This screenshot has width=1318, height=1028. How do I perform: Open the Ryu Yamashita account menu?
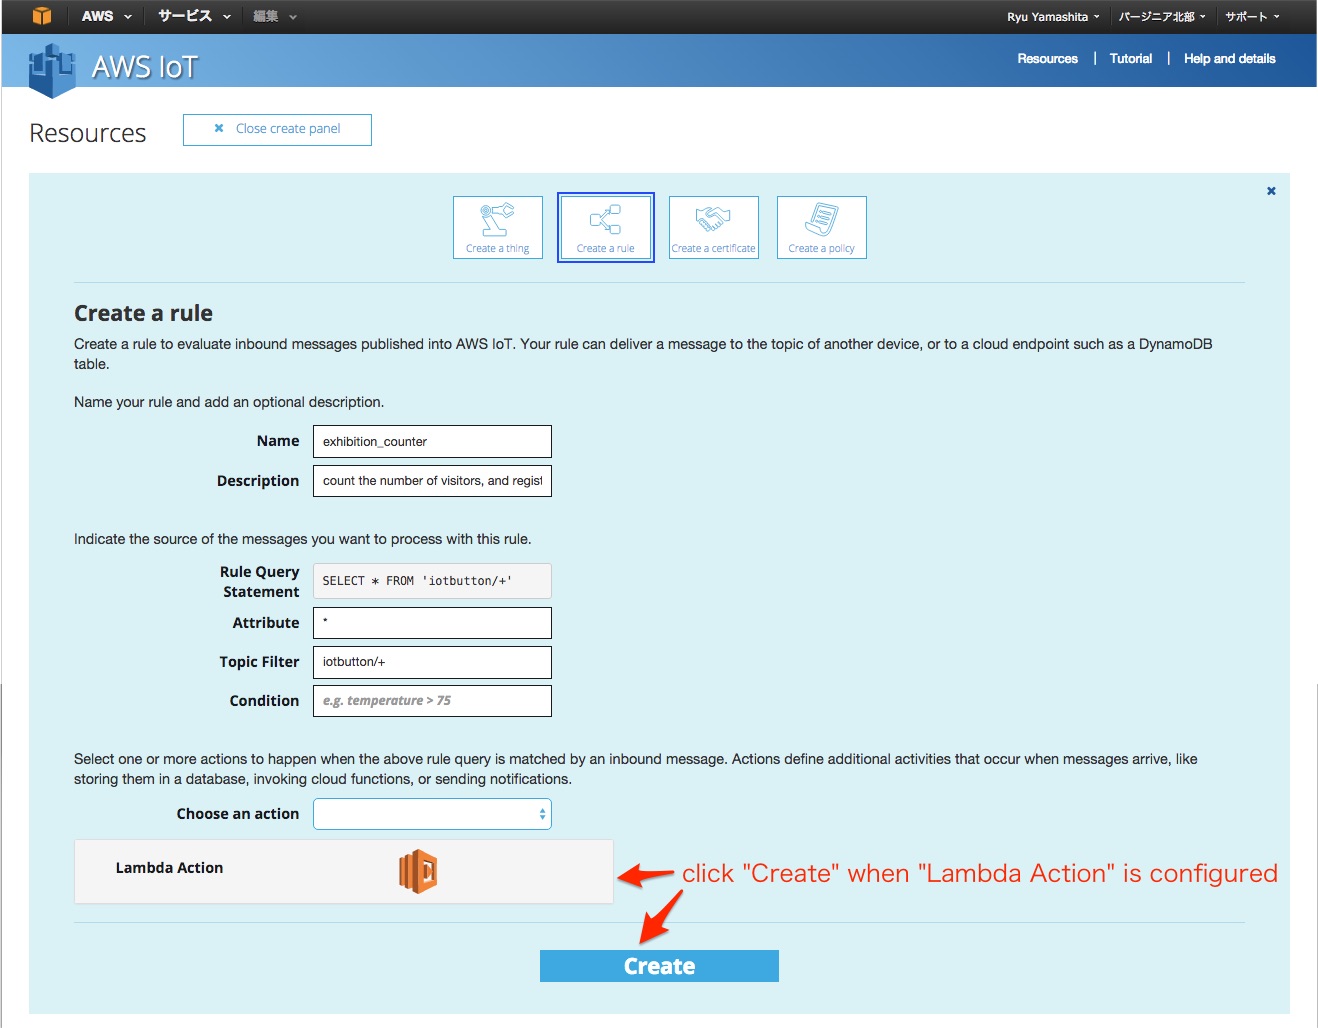click(x=1053, y=17)
